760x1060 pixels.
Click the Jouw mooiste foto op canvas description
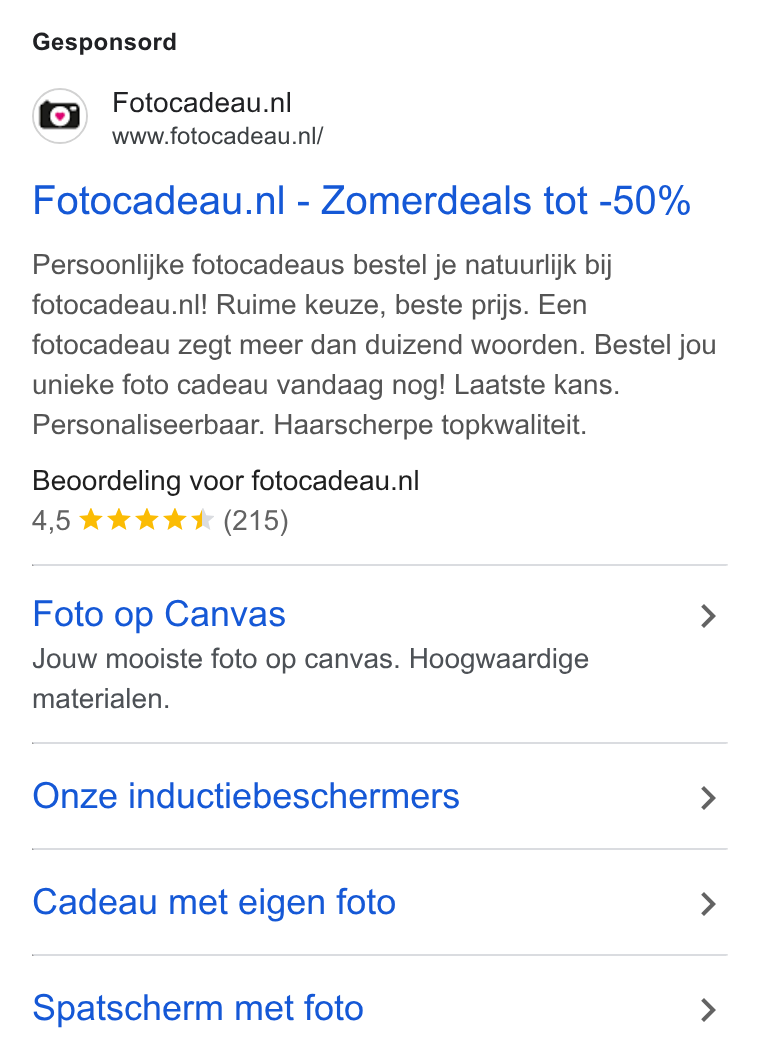pos(310,679)
